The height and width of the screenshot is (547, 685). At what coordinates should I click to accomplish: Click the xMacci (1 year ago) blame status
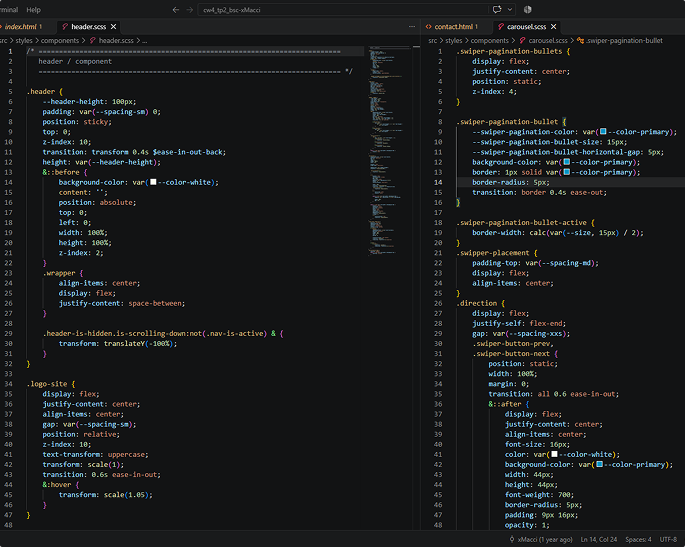click(x=541, y=540)
